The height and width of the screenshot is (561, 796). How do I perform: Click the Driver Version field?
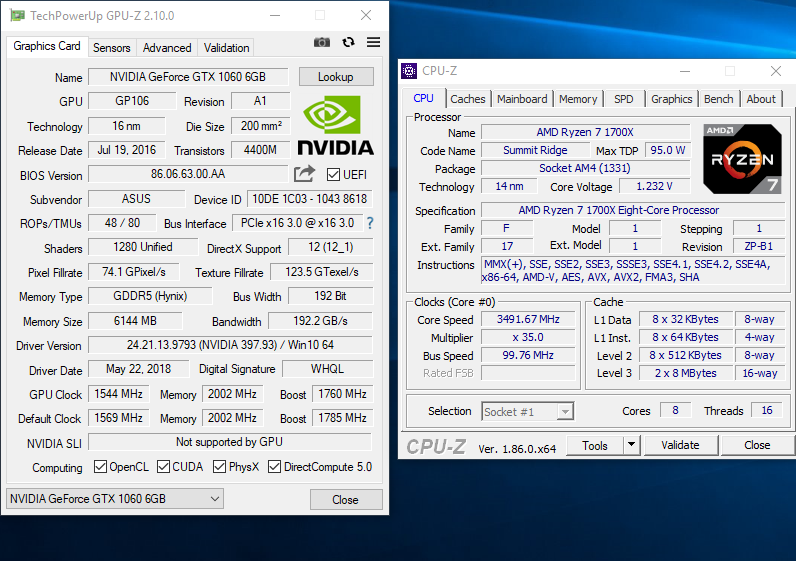point(230,345)
